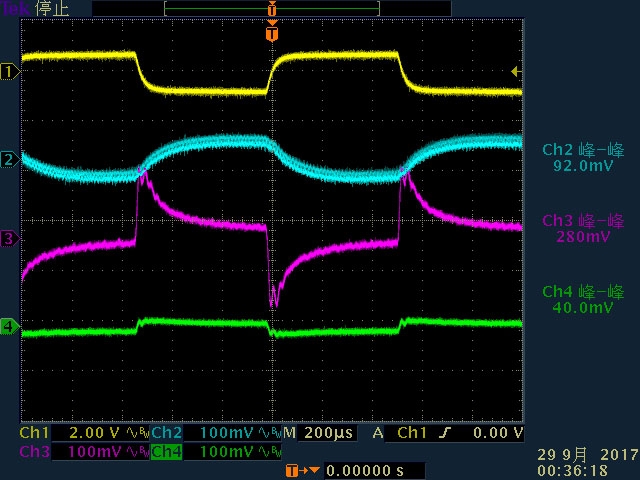Click the trigger source Ch1 readout

[x=411, y=433]
